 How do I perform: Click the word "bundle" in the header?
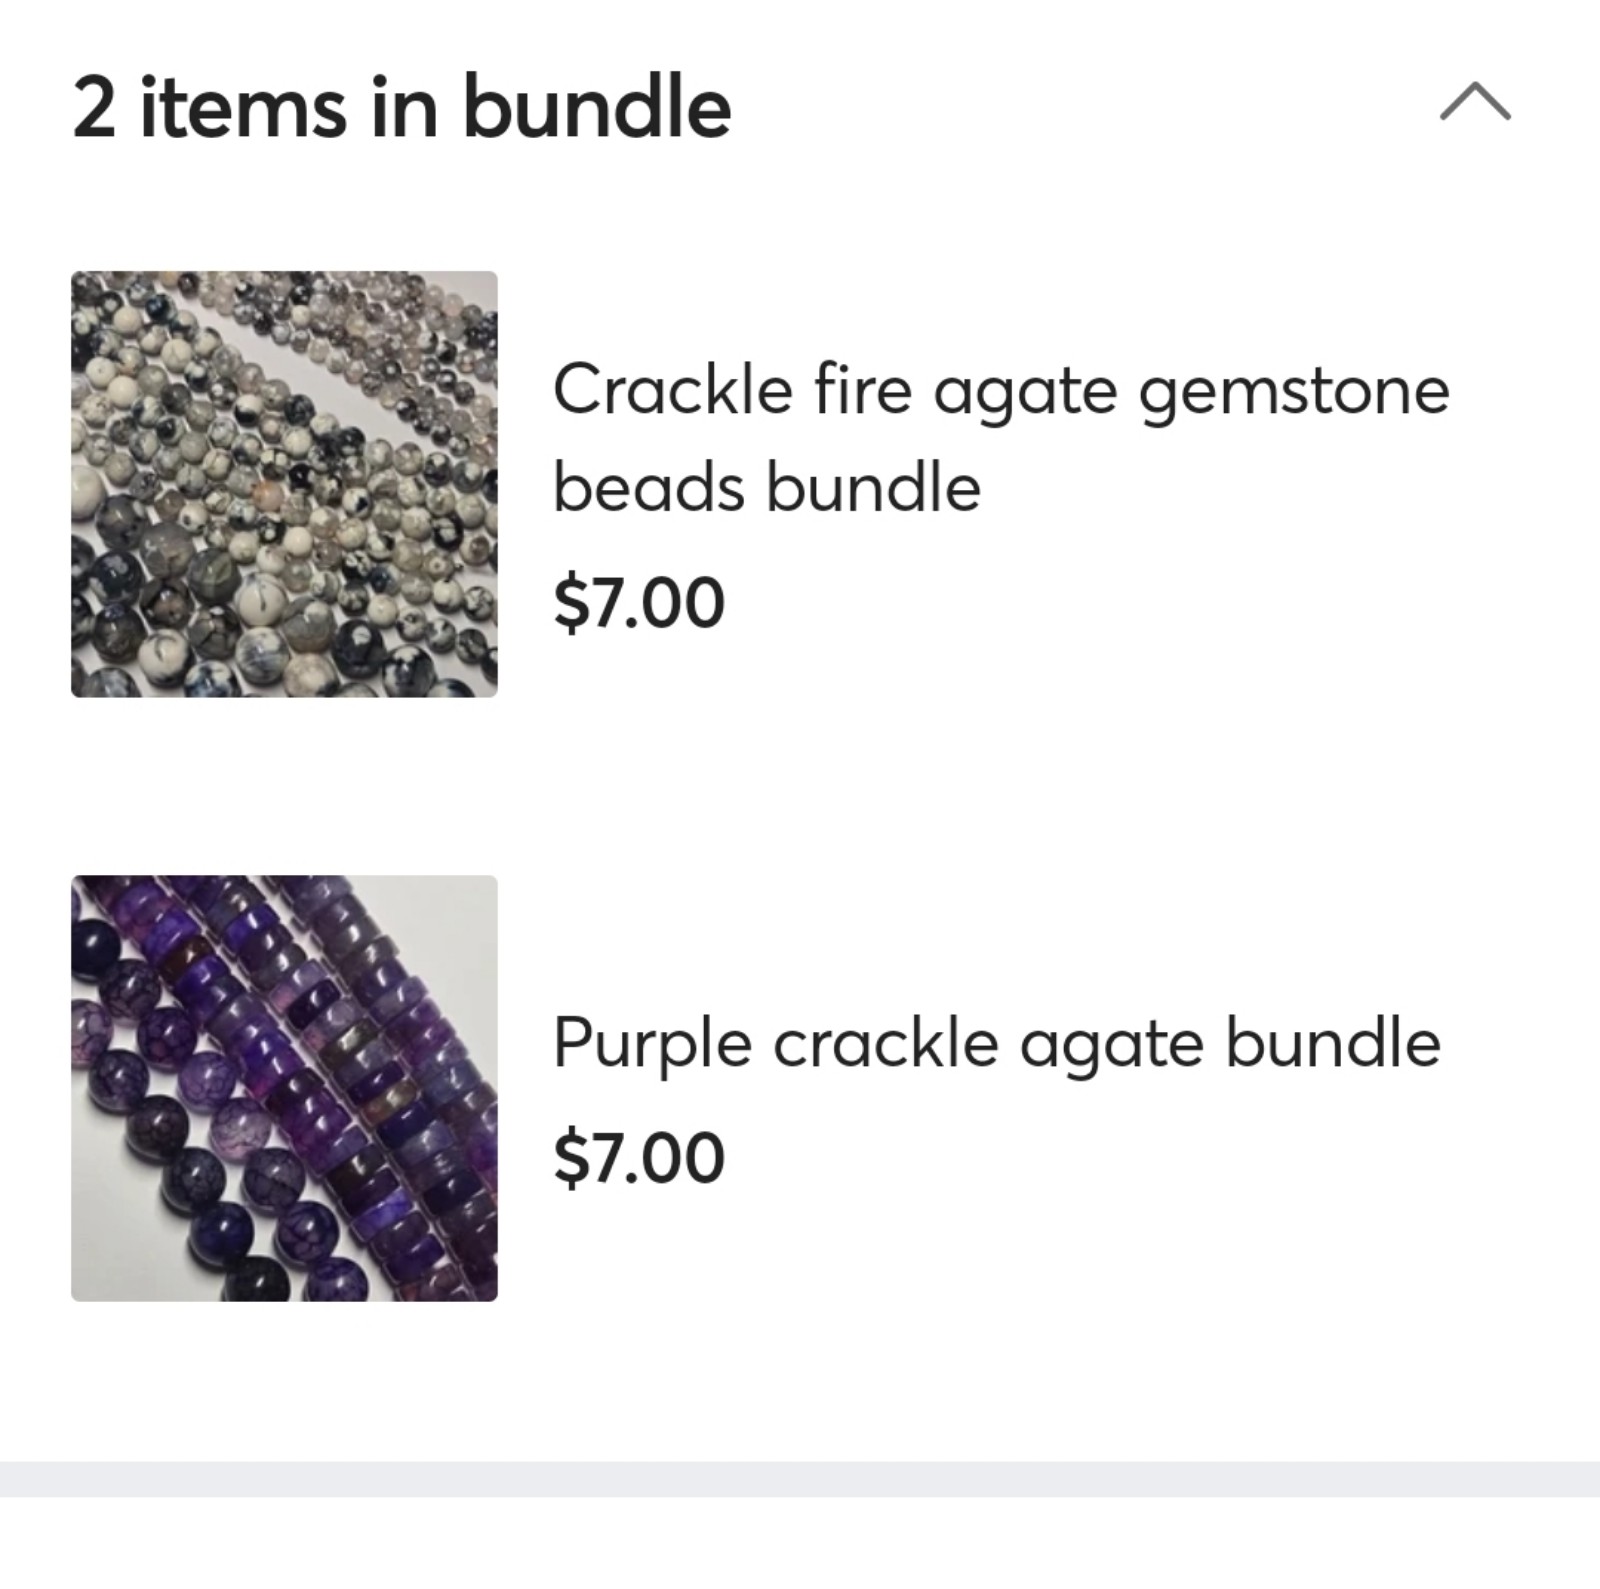click(597, 107)
